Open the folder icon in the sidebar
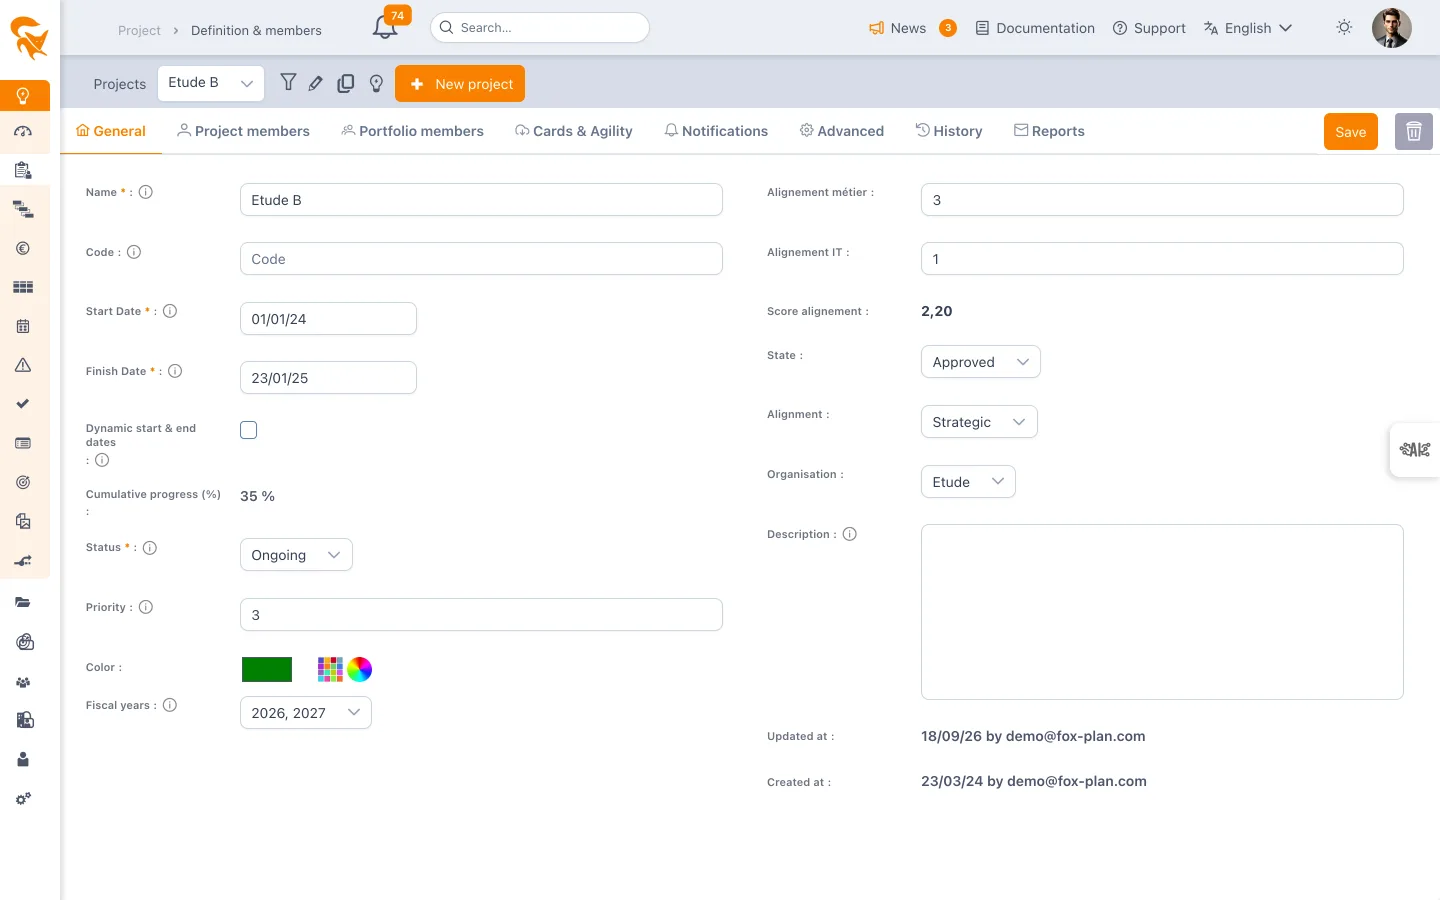 [23, 602]
